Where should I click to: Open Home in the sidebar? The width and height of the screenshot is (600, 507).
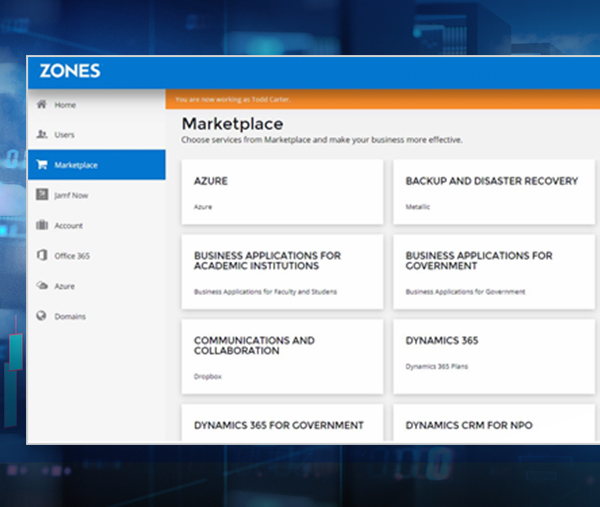click(x=97, y=104)
